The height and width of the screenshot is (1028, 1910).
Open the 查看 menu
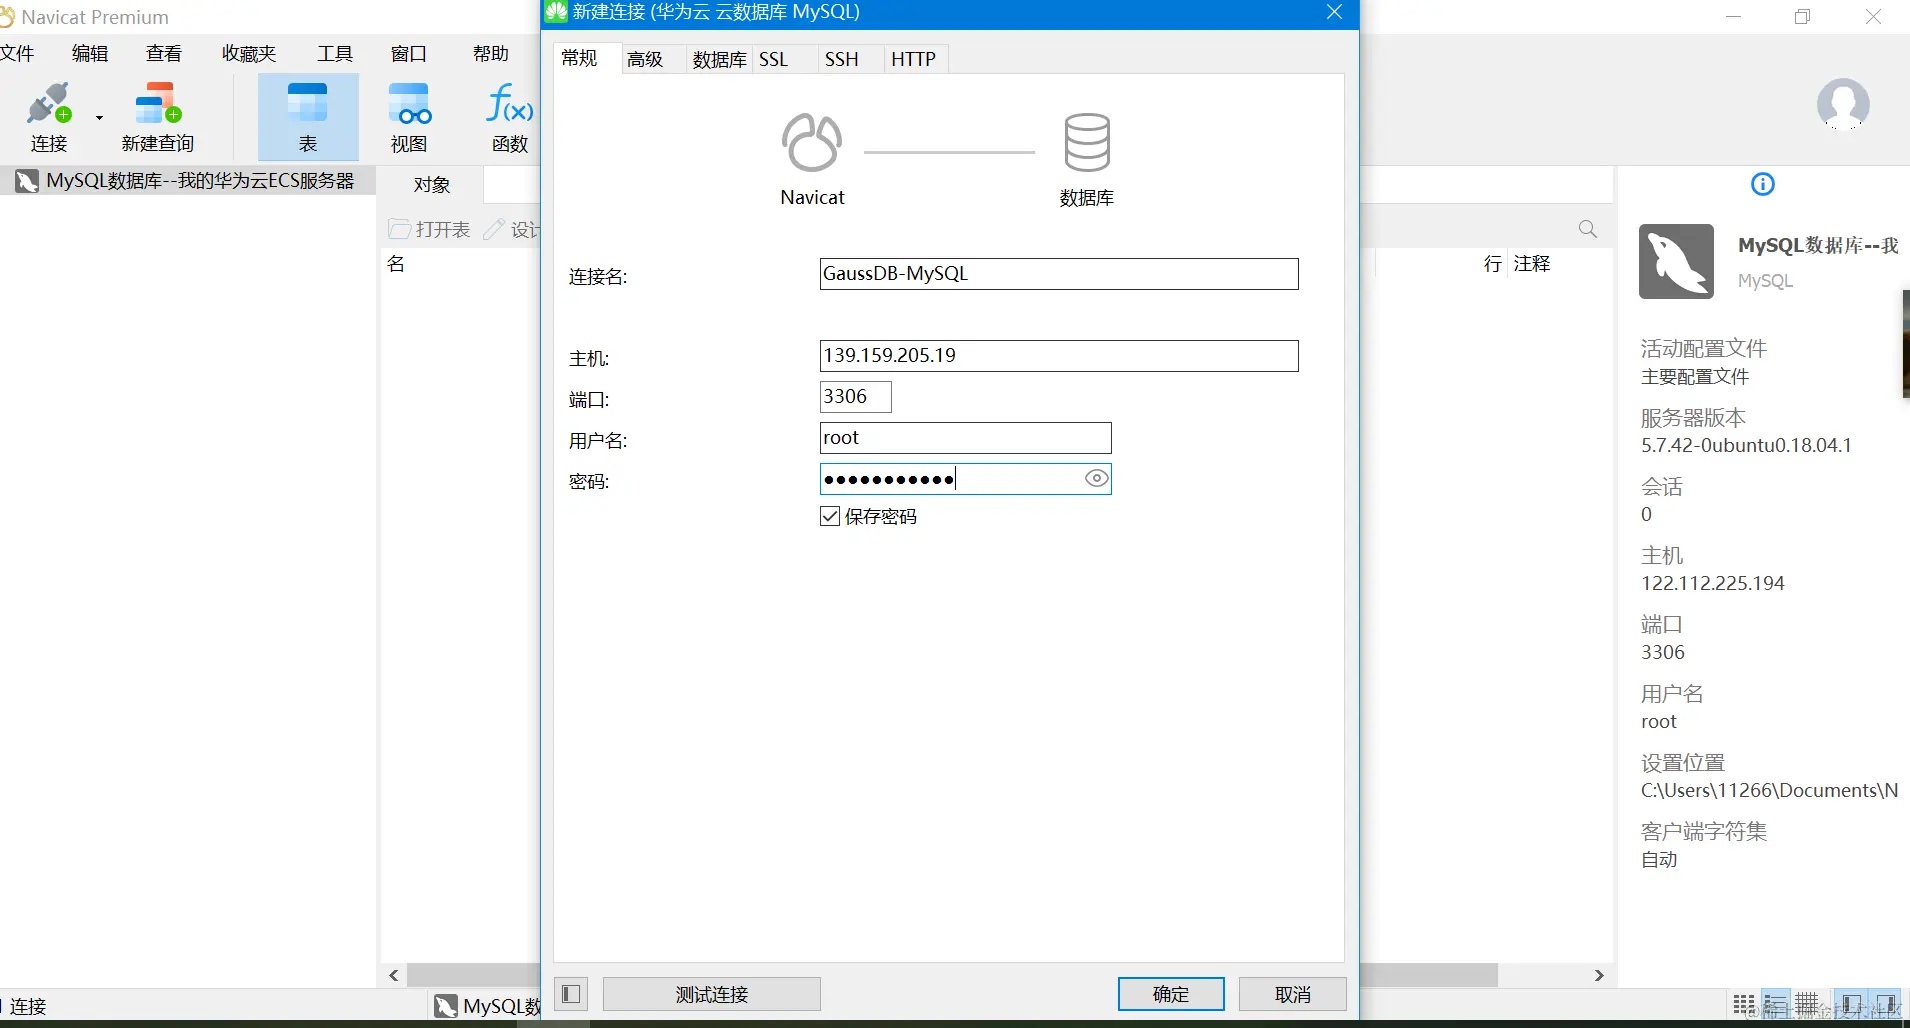[164, 54]
